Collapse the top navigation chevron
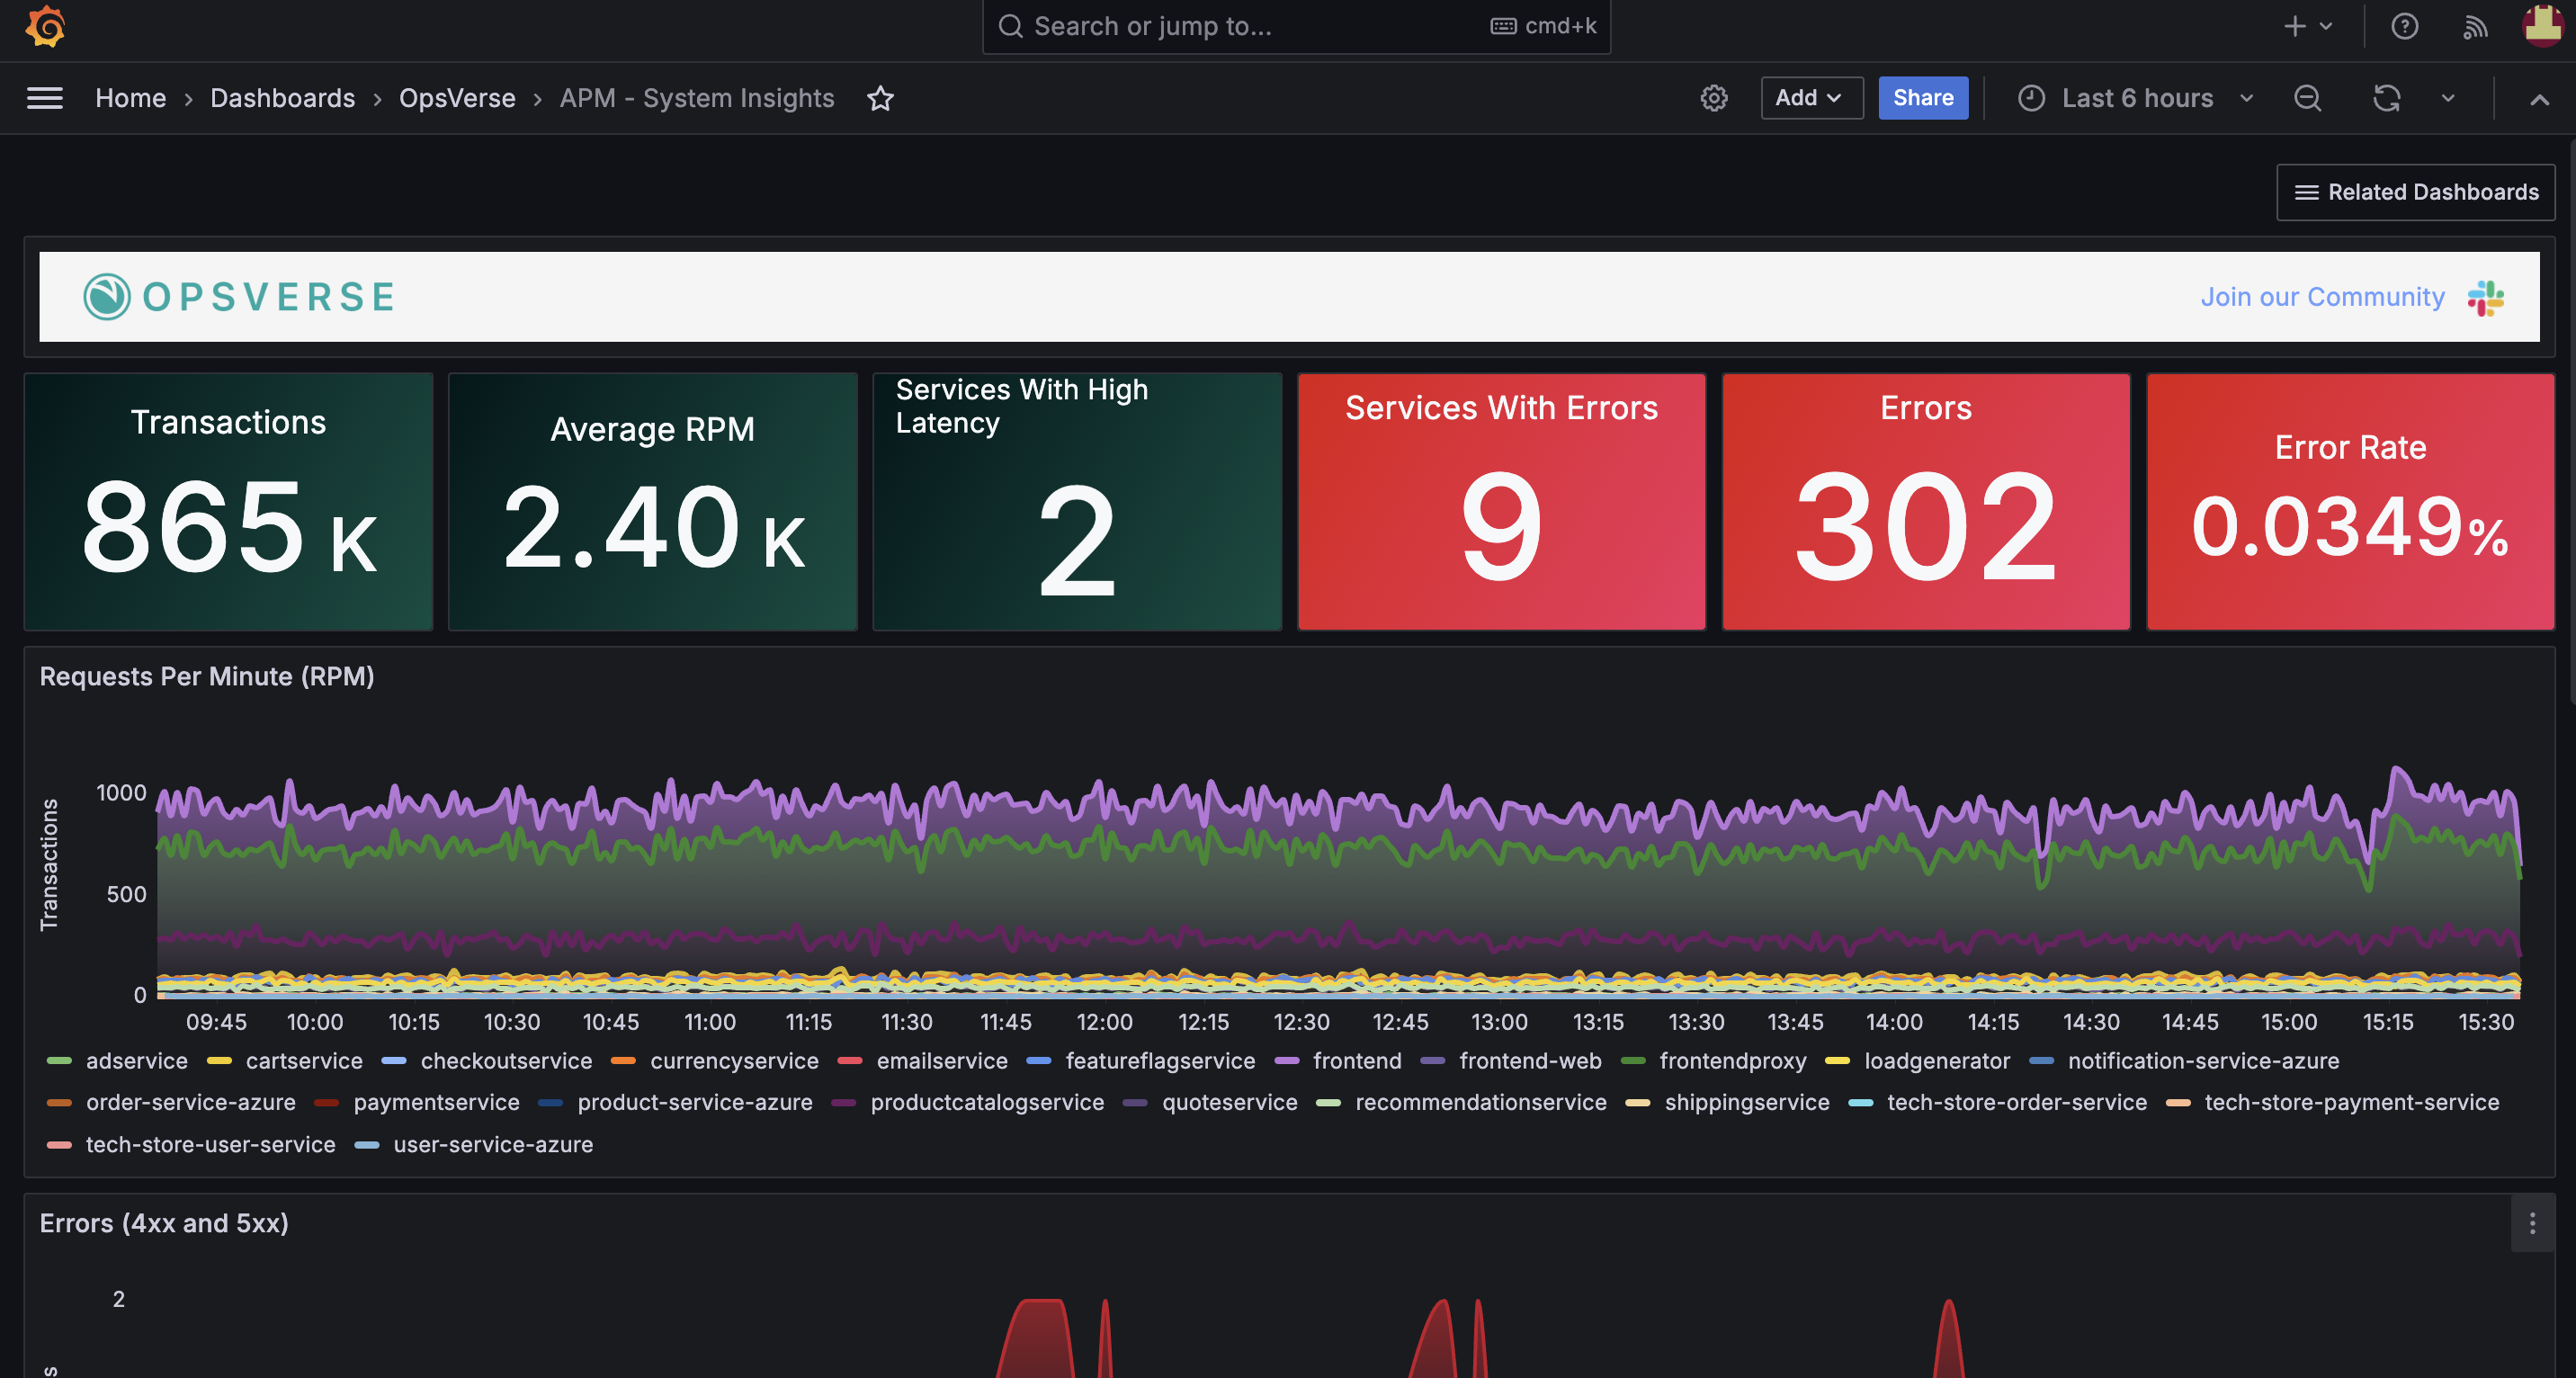Viewport: 2576px width, 1378px height. pyautogui.click(x=2539, y=98)
